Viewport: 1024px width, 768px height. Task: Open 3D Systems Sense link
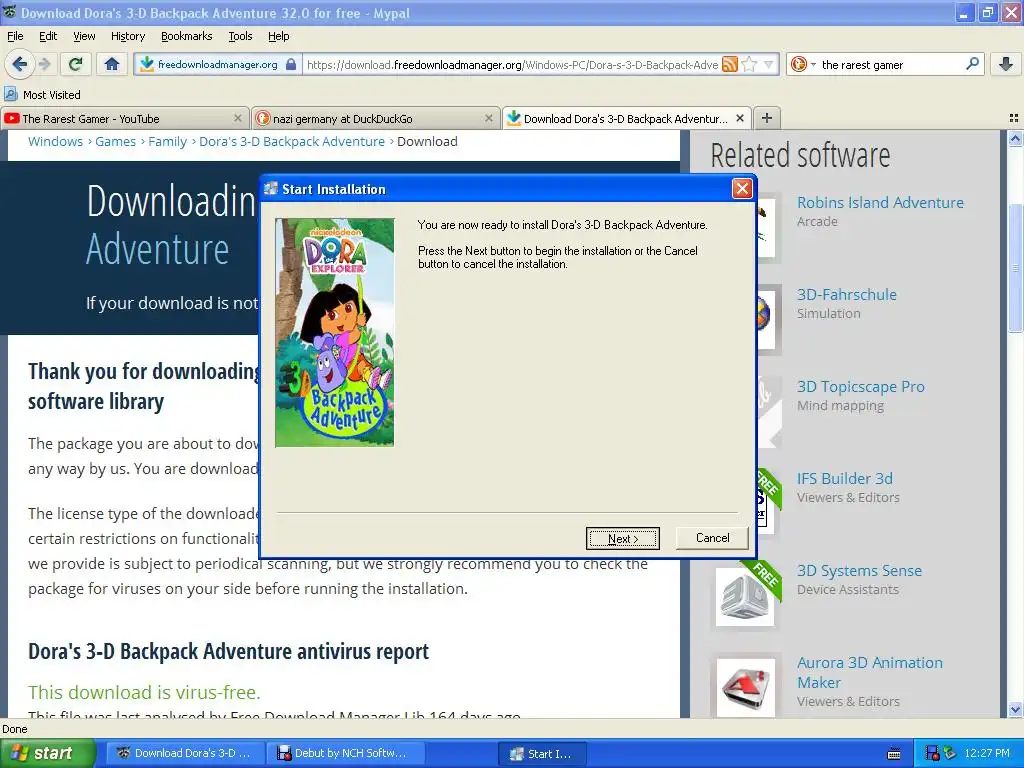[x=859, y=571]
